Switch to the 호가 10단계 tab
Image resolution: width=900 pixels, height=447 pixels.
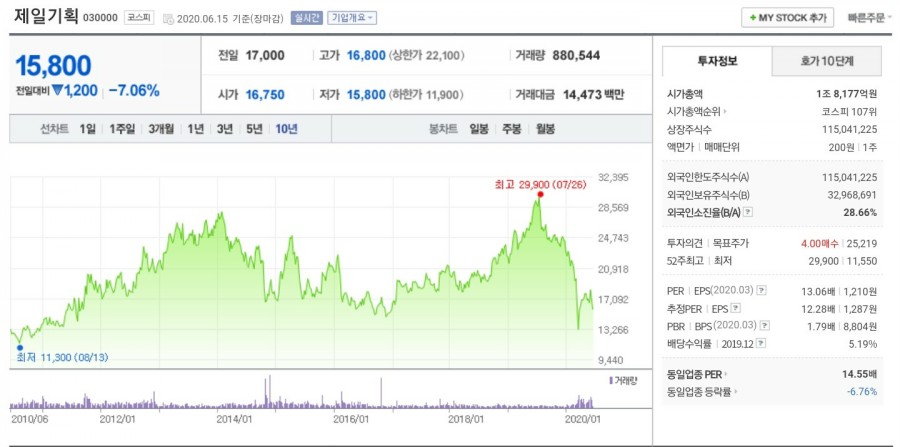(x=827, y=61)
